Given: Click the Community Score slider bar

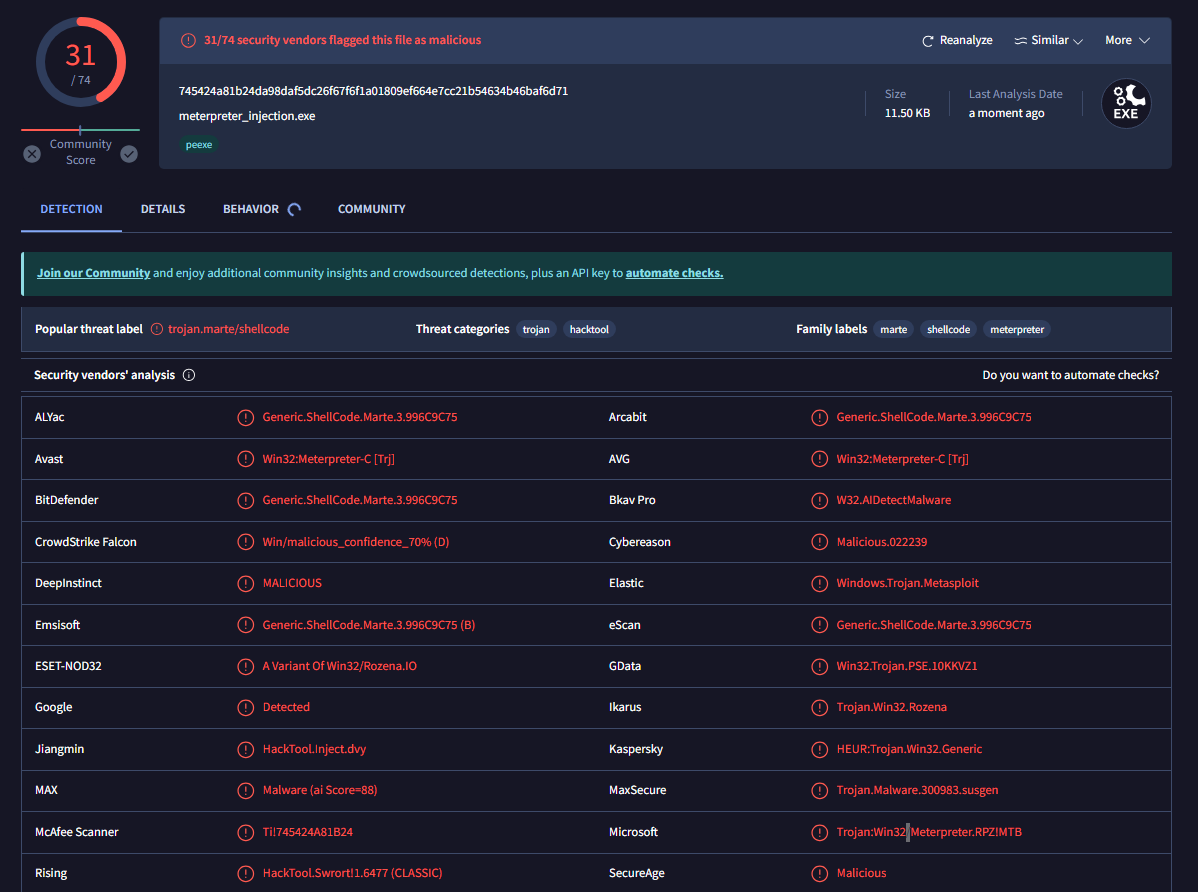Looking at the screenshot, I should (80, 130).
